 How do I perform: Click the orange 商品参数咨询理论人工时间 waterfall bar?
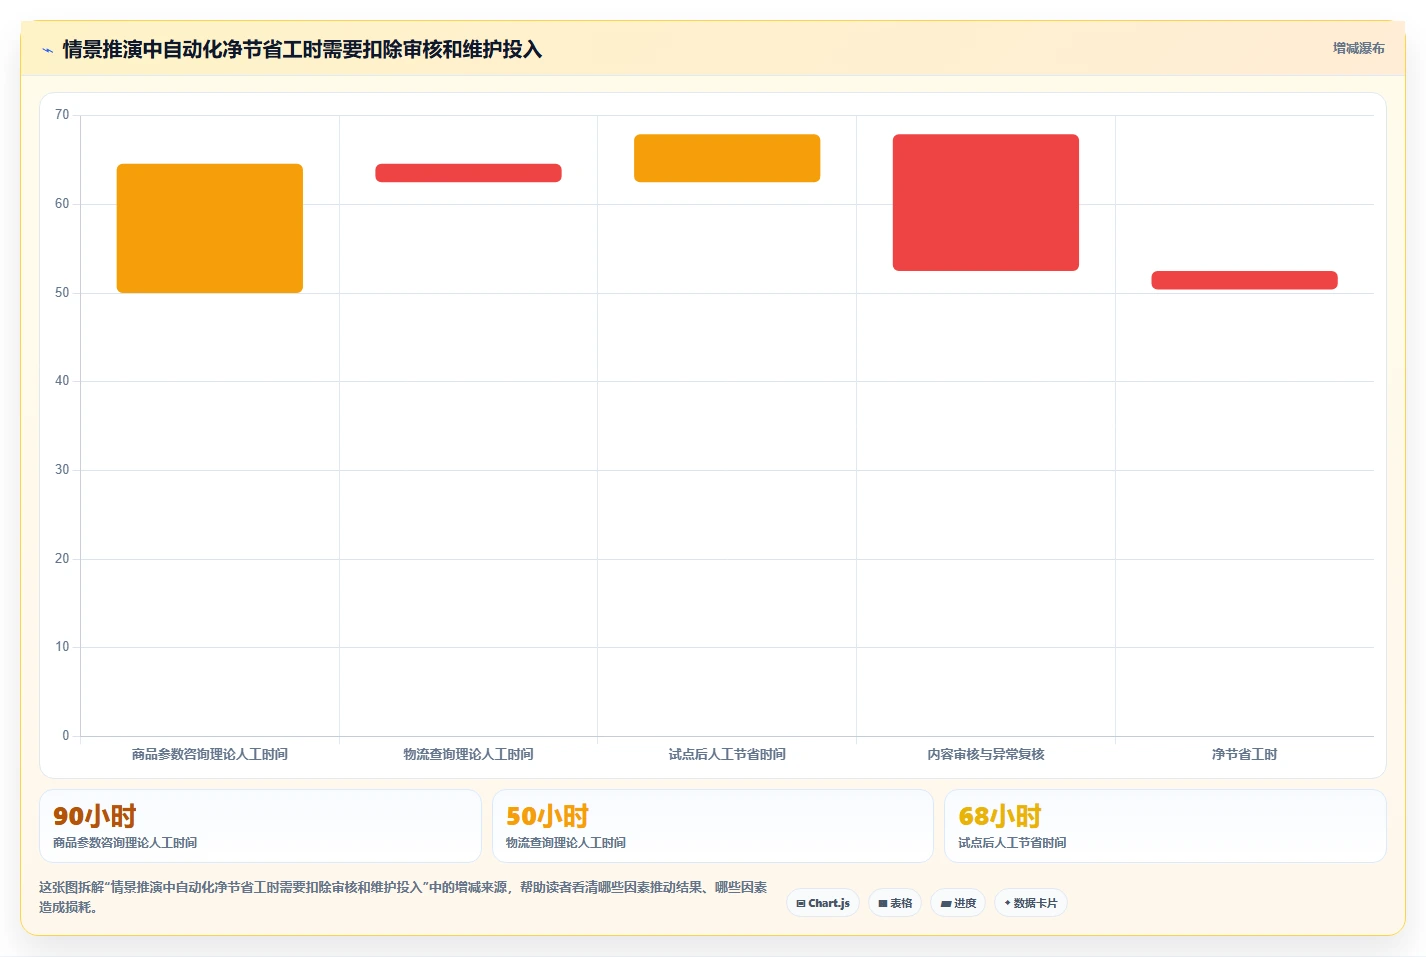210,228
